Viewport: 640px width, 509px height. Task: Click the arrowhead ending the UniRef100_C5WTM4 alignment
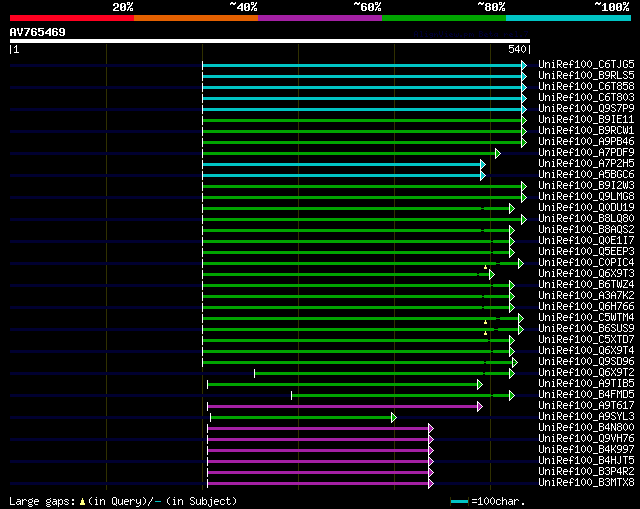pyautogui.click(x=521, y=318)
